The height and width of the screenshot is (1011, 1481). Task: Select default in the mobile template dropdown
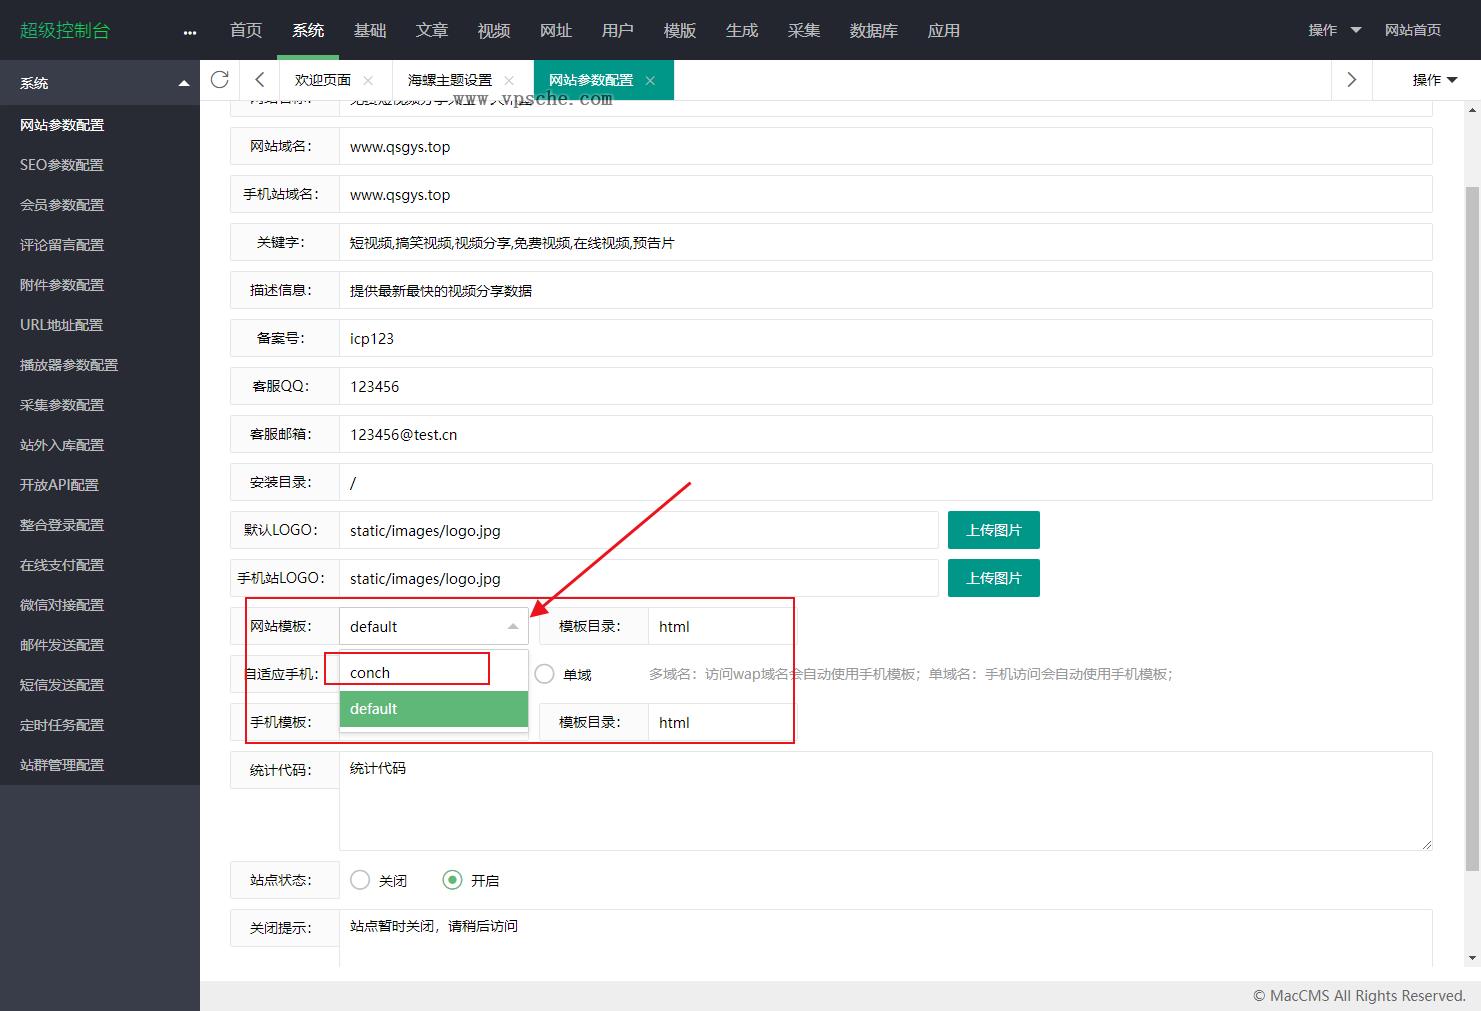click(x=433, y=708)
